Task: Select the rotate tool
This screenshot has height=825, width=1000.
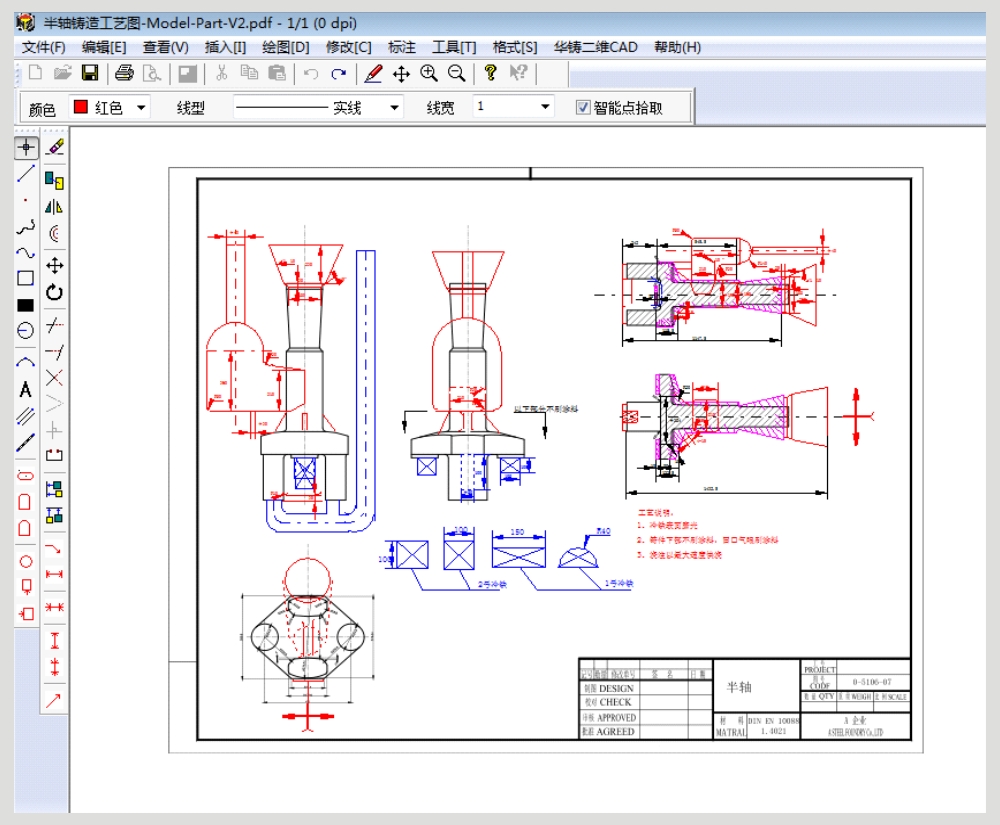Action: (x=54, y=293)
